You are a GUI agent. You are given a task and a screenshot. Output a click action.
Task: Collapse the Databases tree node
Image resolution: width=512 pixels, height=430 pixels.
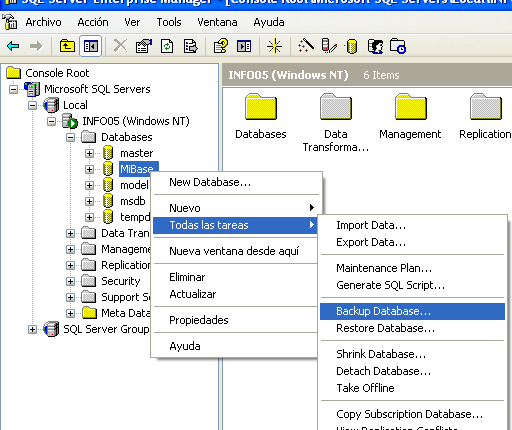70,137
